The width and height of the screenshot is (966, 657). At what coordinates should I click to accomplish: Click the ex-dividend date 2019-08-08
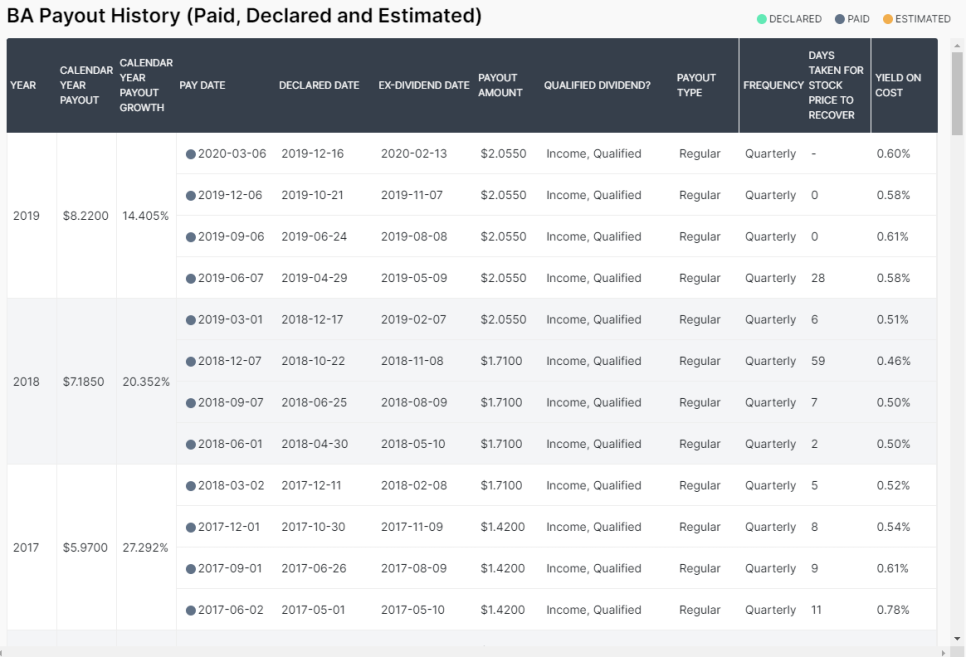click(413, 236)
